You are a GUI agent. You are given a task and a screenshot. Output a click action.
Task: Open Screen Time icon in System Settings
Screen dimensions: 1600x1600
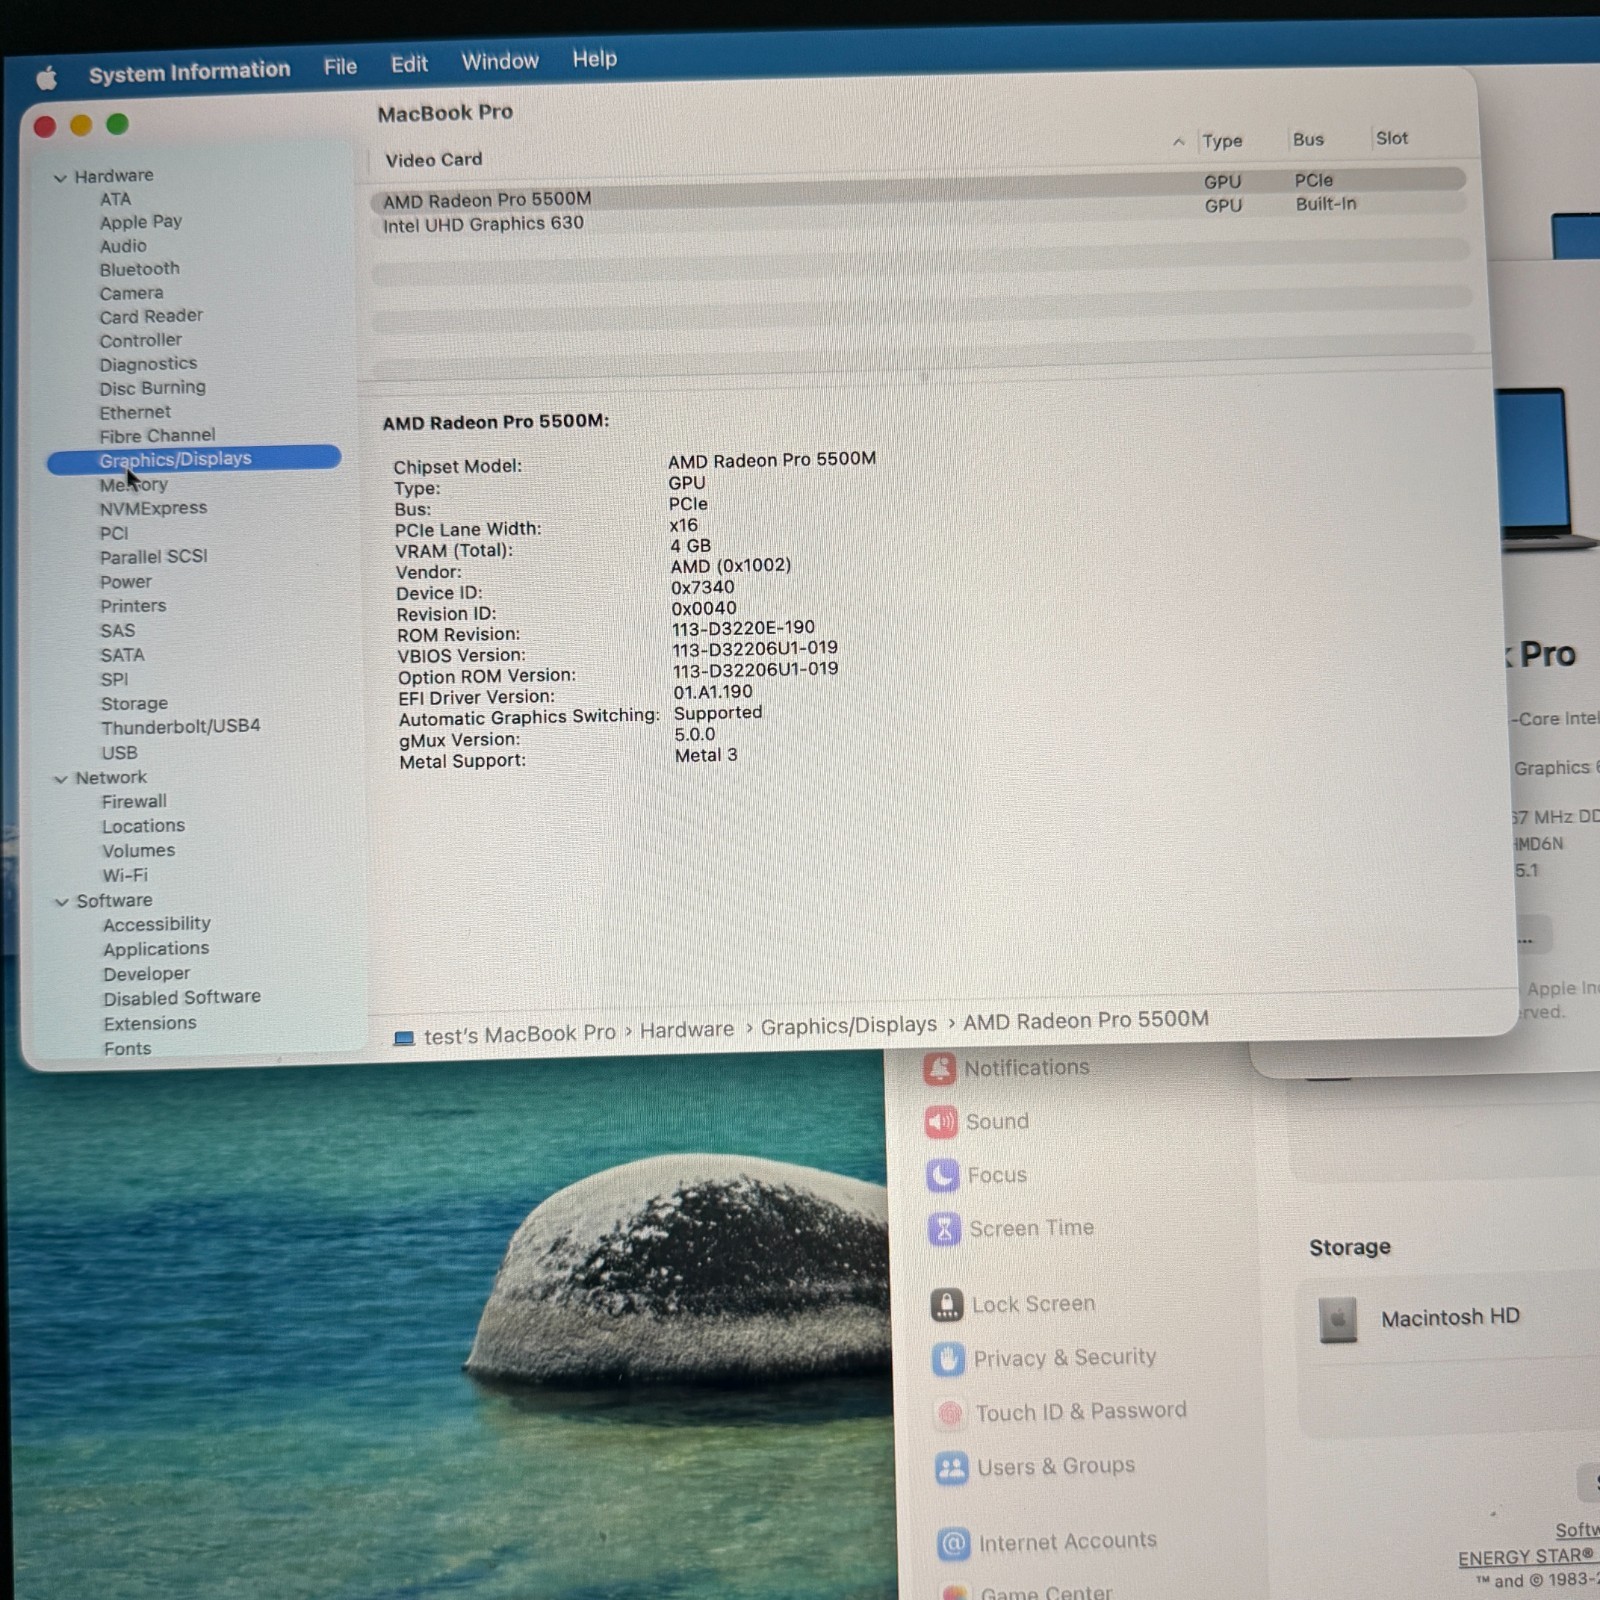point(945,1230)
